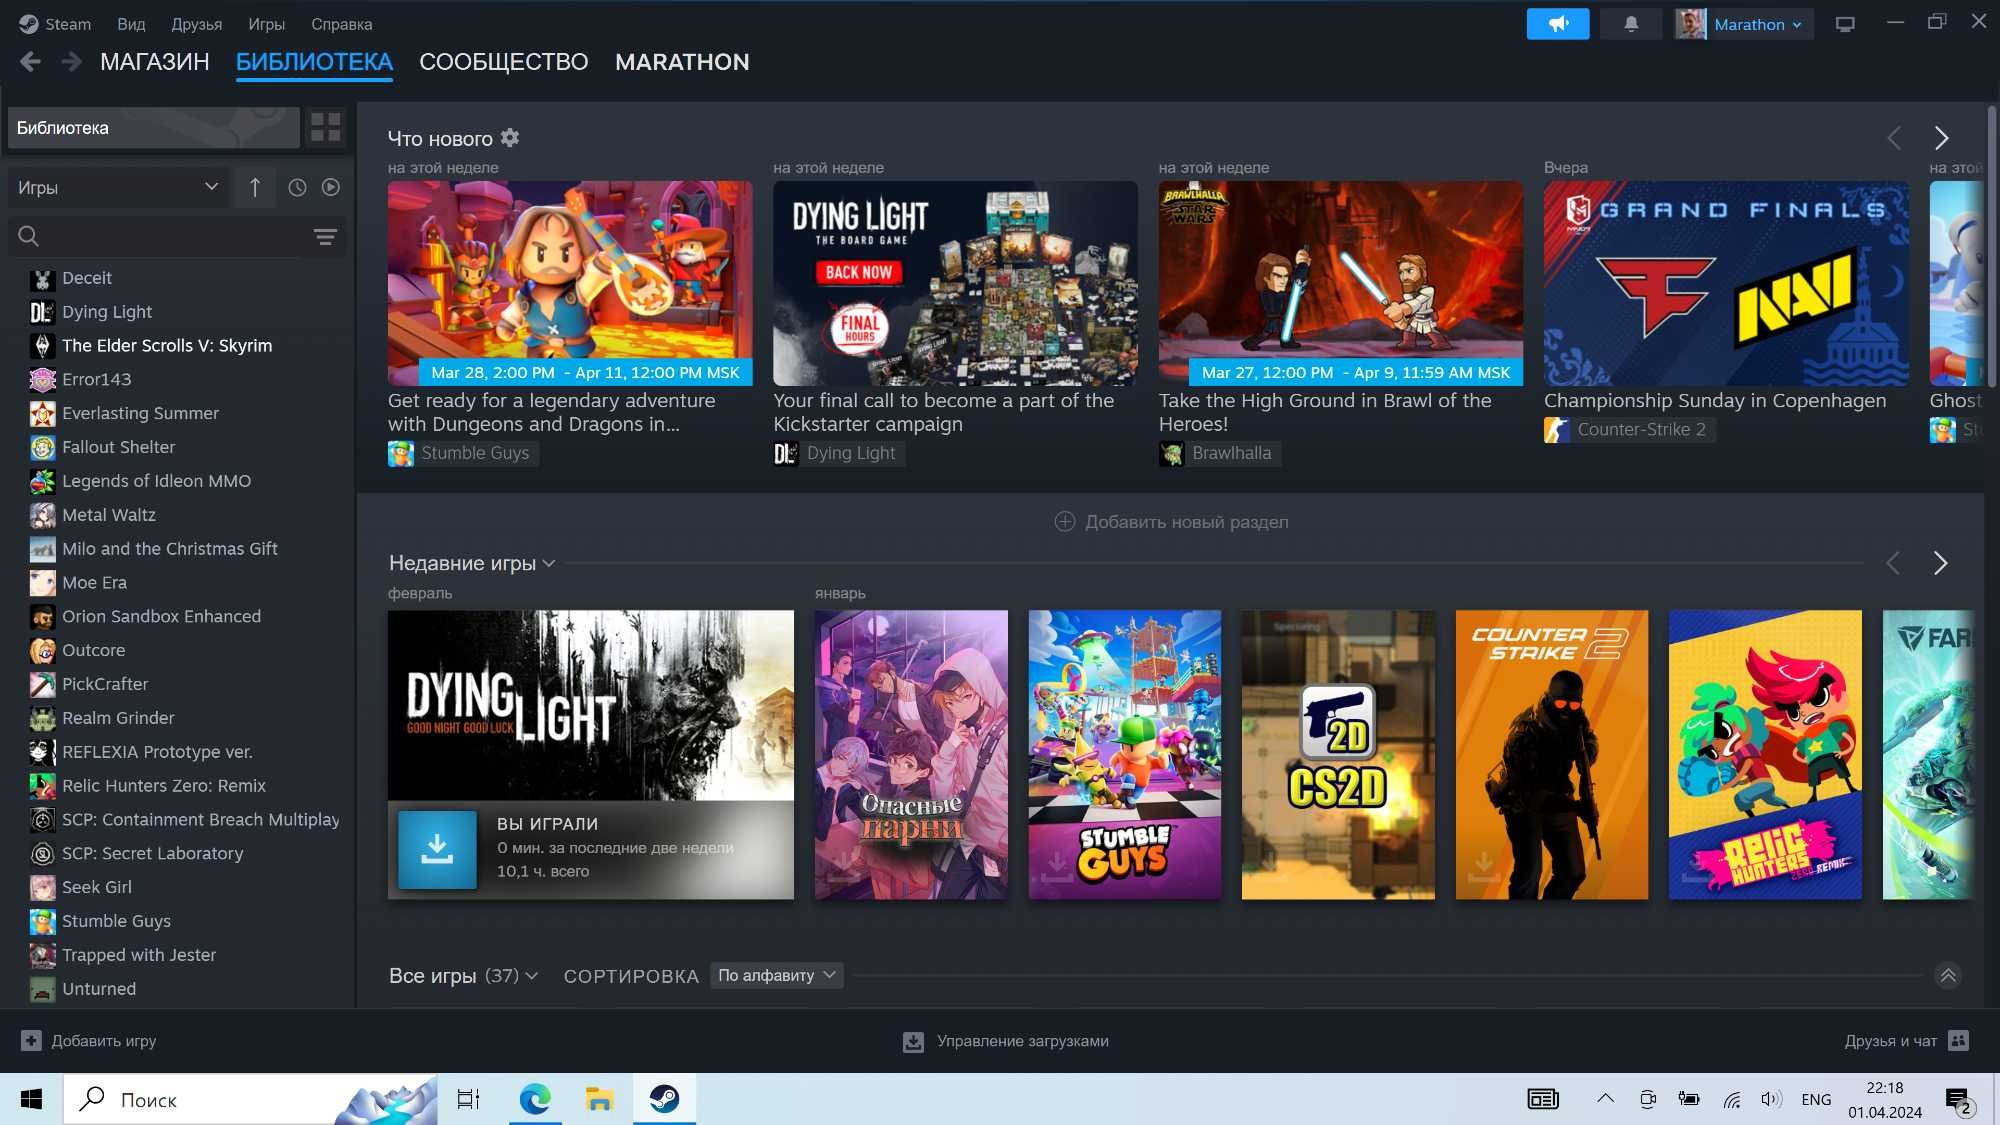The image size is (2000, 1125).
Task: Open the Друзья menu
Action: click(x=196, y=24)
